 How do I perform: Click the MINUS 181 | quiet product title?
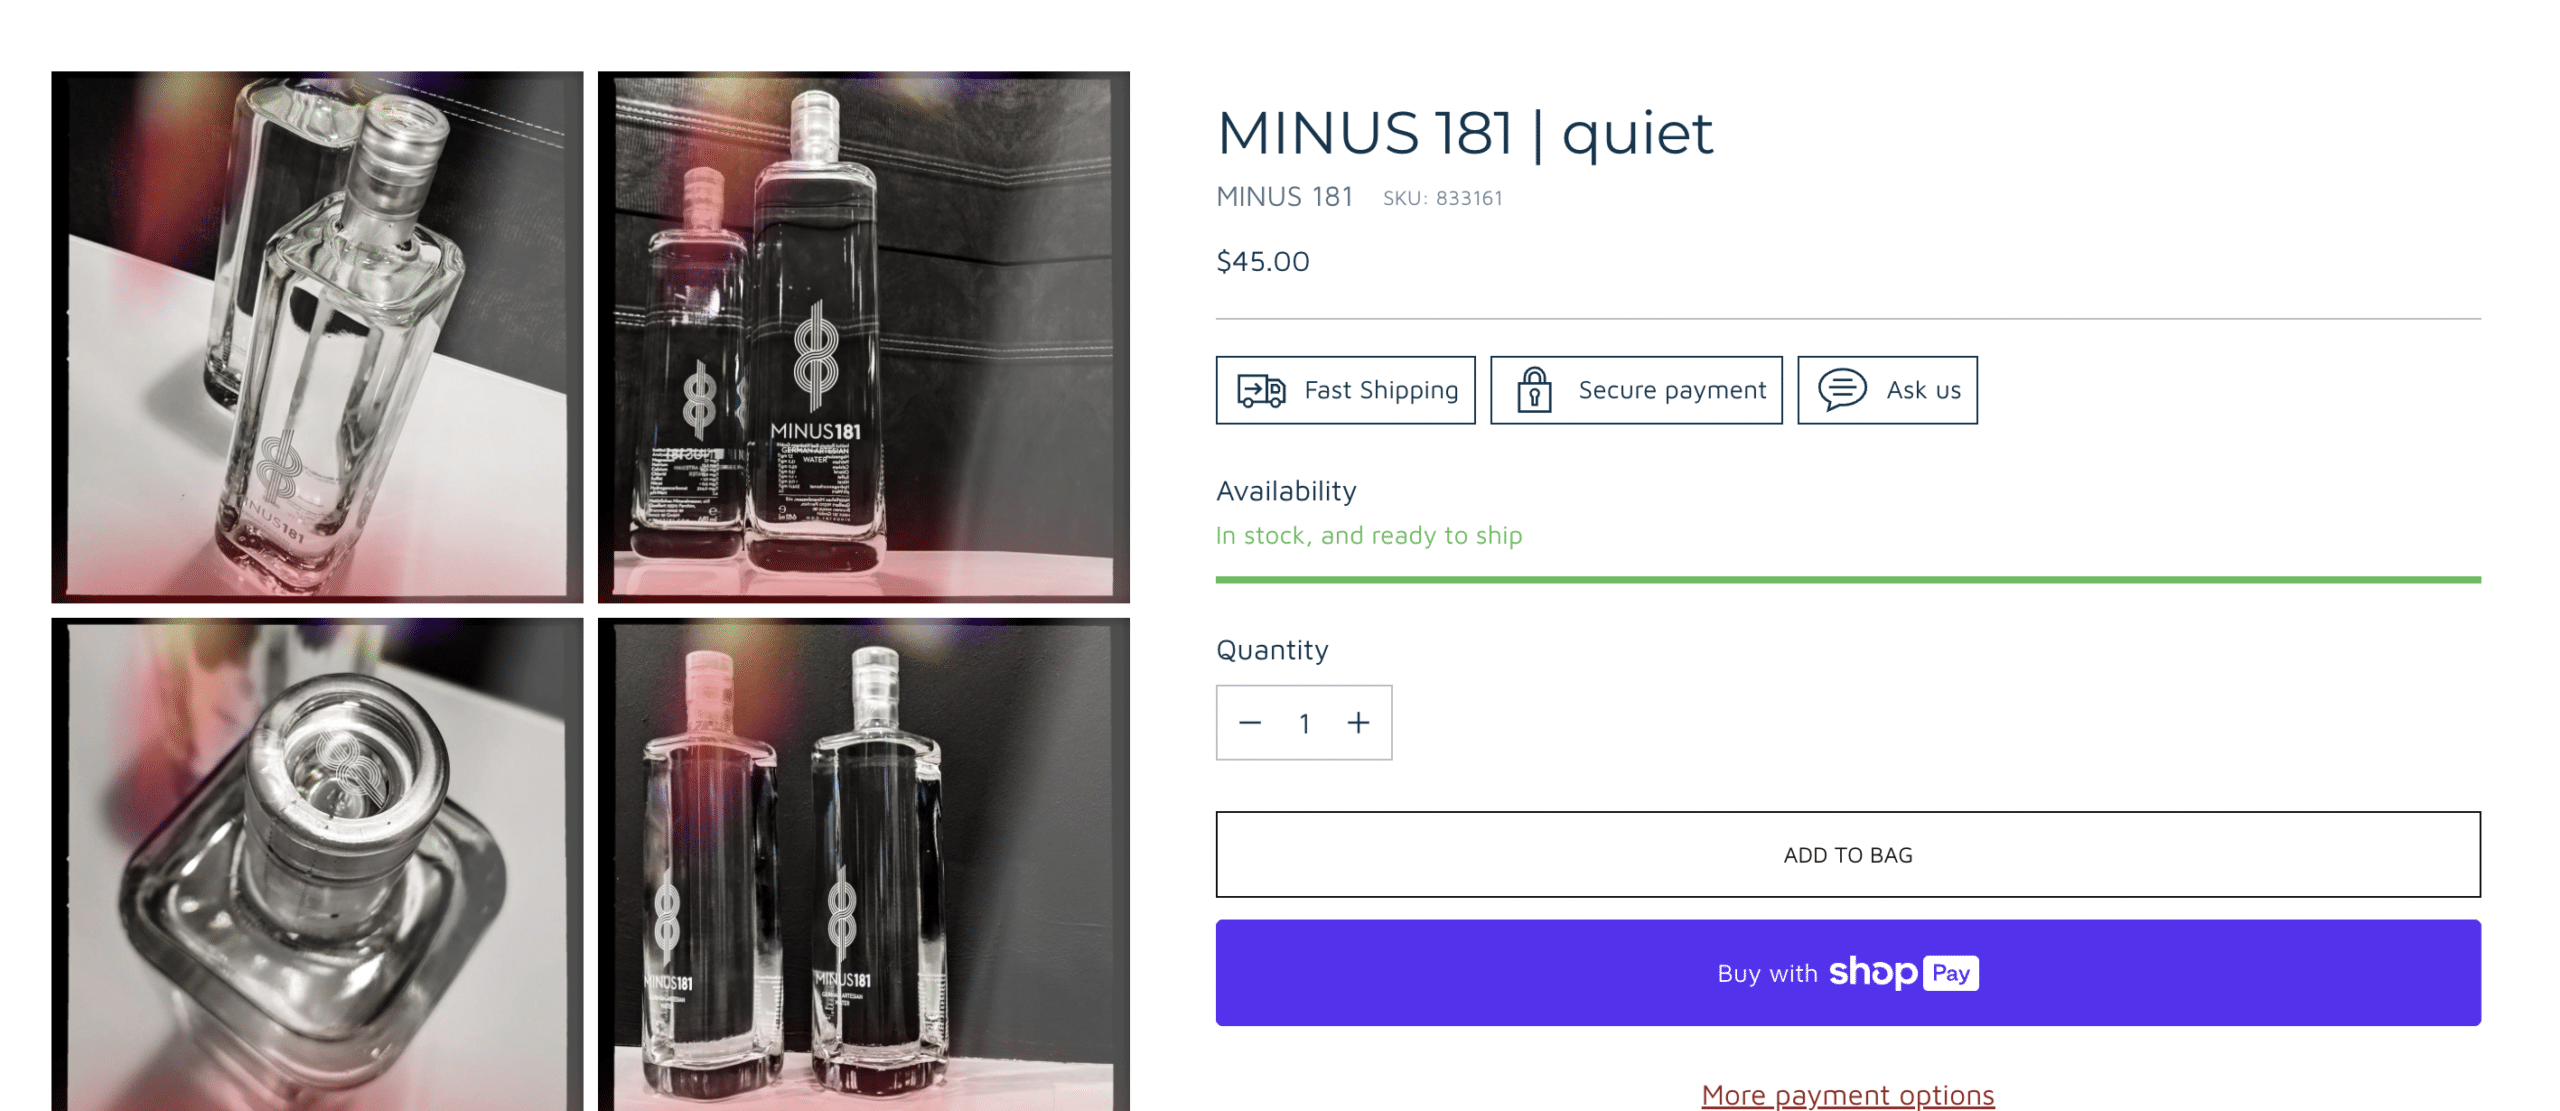click(1464, 133)
